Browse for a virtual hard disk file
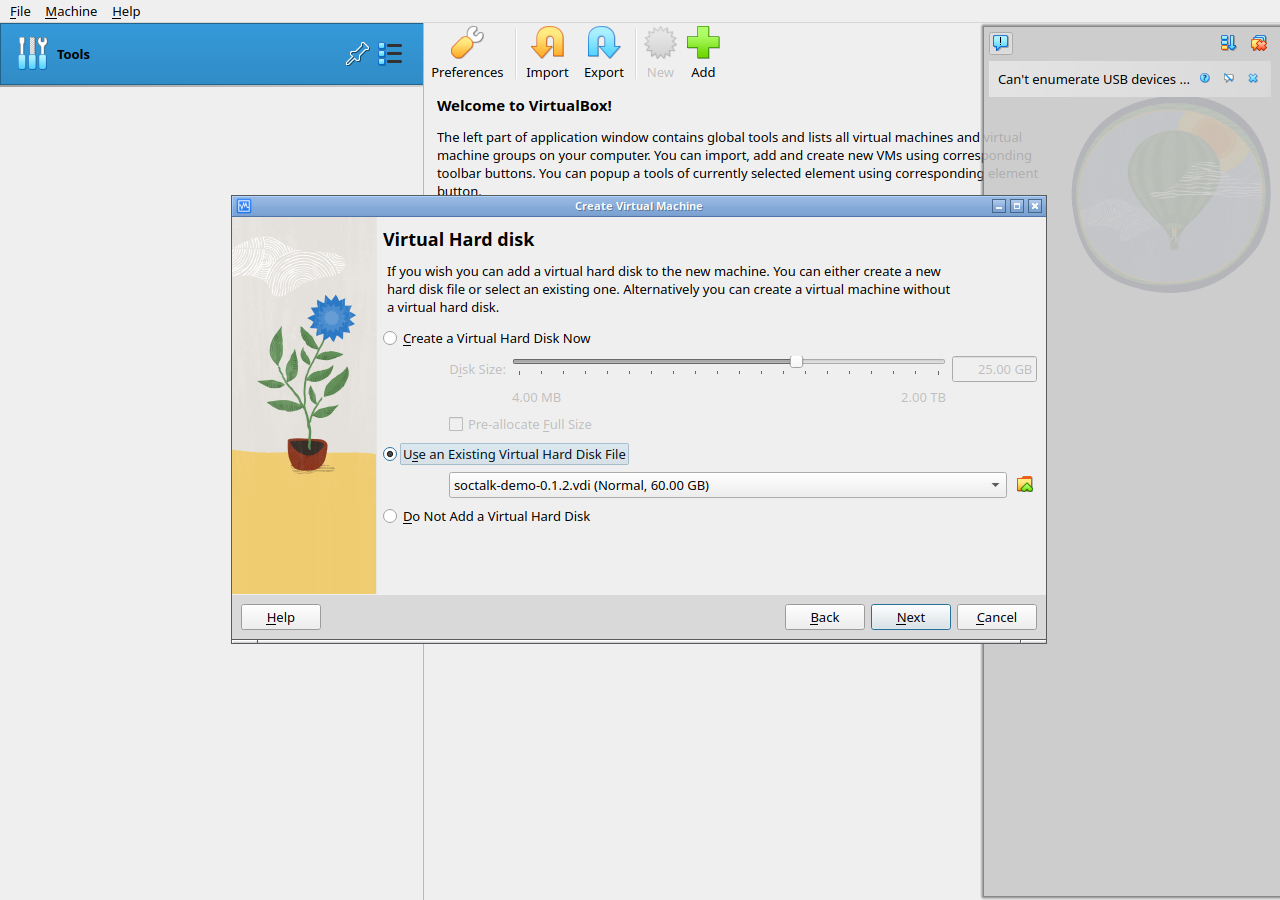 click(x=1025, y=485)
